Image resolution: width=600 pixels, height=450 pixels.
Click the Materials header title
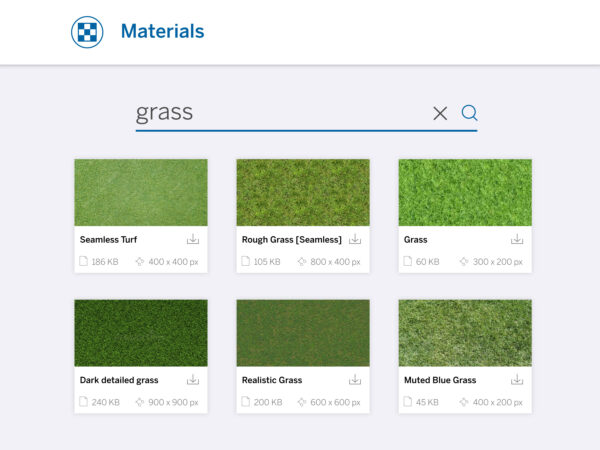tap(162, 32)
